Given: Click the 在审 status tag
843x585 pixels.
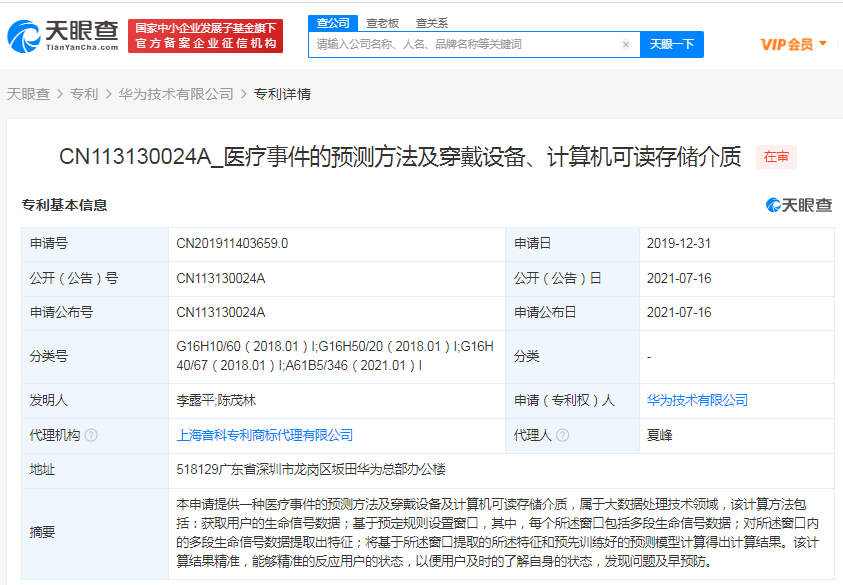Looking at the screenshot, I should pos(776,157).
